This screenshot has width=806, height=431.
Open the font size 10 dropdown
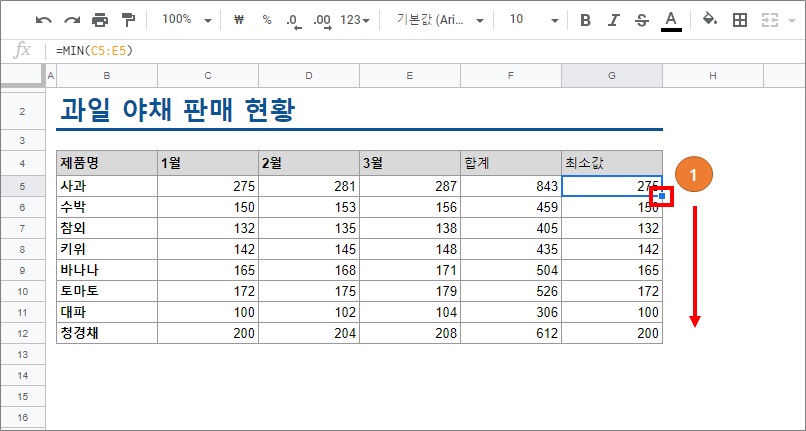(x=534, y=20)
